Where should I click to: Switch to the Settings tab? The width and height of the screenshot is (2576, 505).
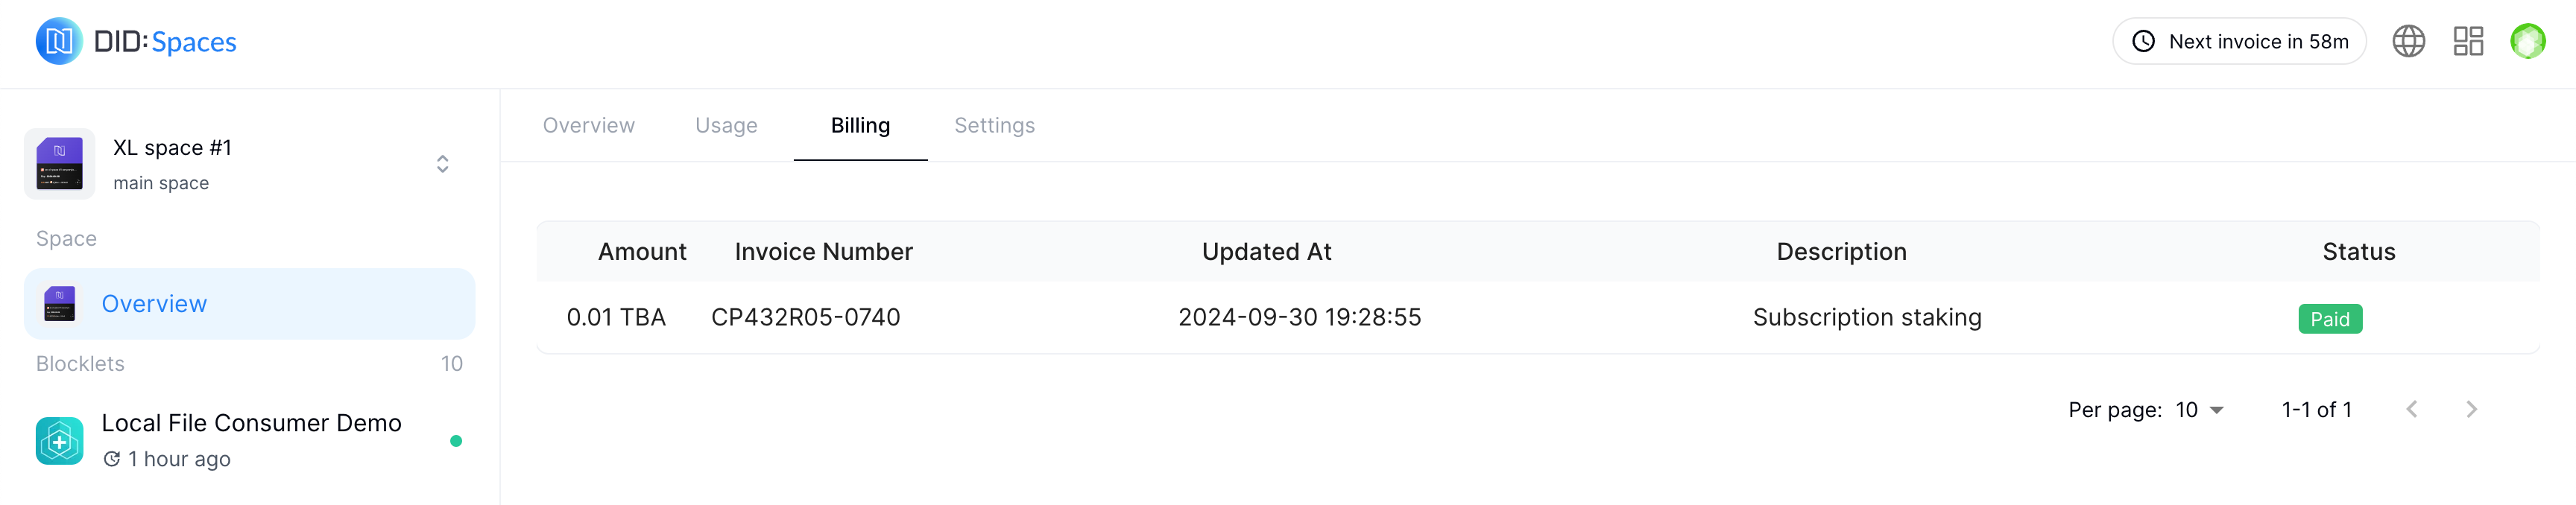pos(994,125)
